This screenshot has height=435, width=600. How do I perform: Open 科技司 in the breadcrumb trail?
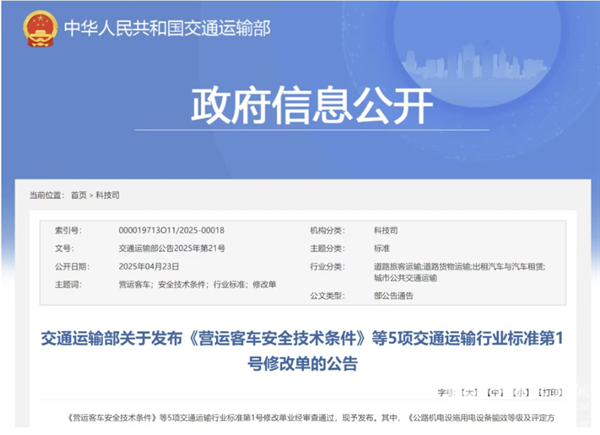(109, 194)
